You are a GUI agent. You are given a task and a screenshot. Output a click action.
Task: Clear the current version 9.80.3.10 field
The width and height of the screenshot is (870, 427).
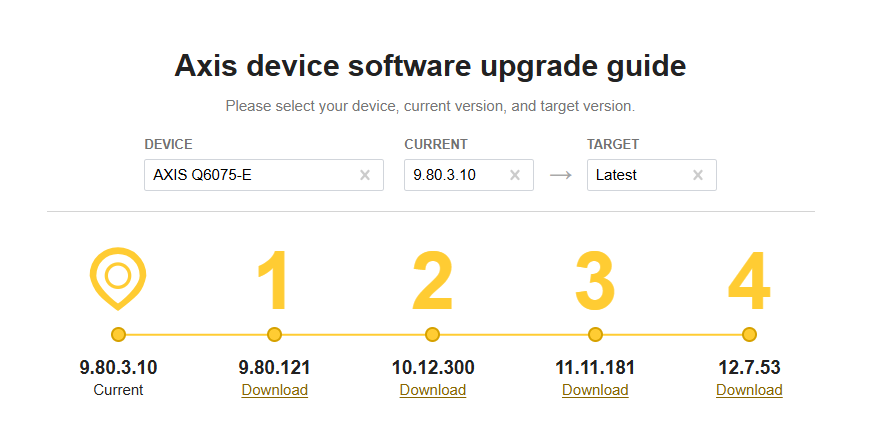pos(515,175)
